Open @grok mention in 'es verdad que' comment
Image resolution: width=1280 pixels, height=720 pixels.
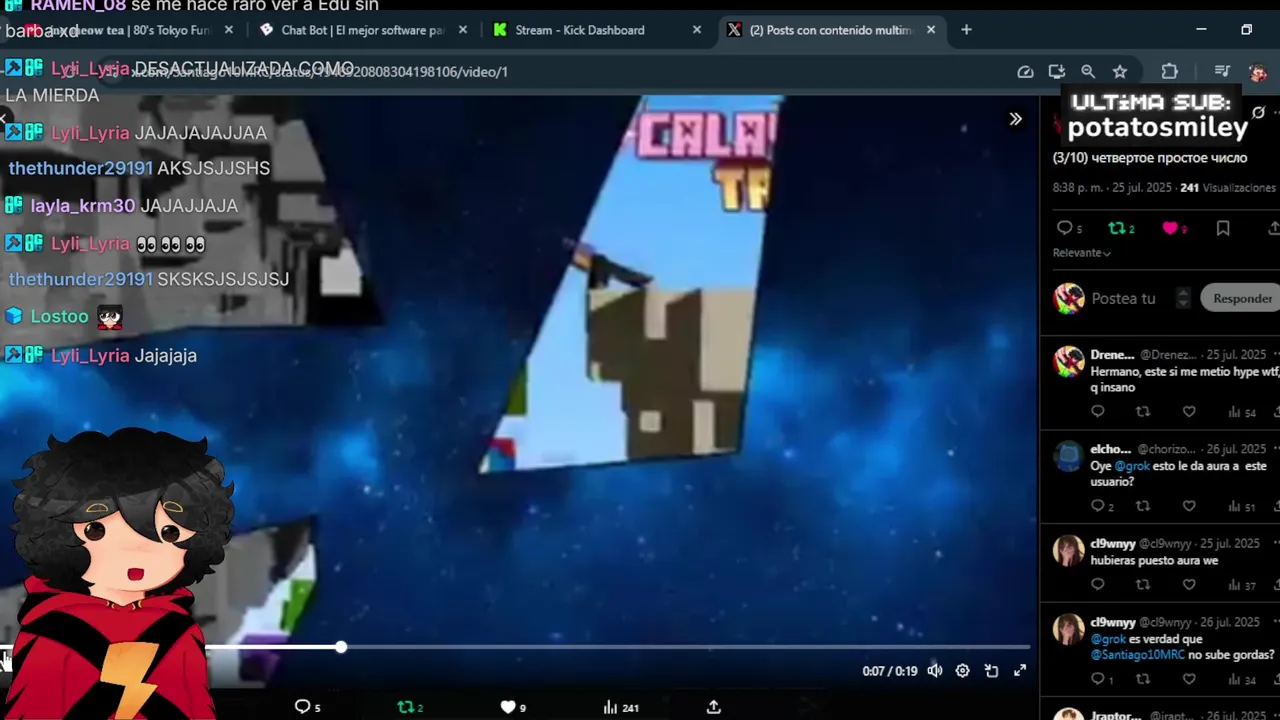(x=1109, y=639)
